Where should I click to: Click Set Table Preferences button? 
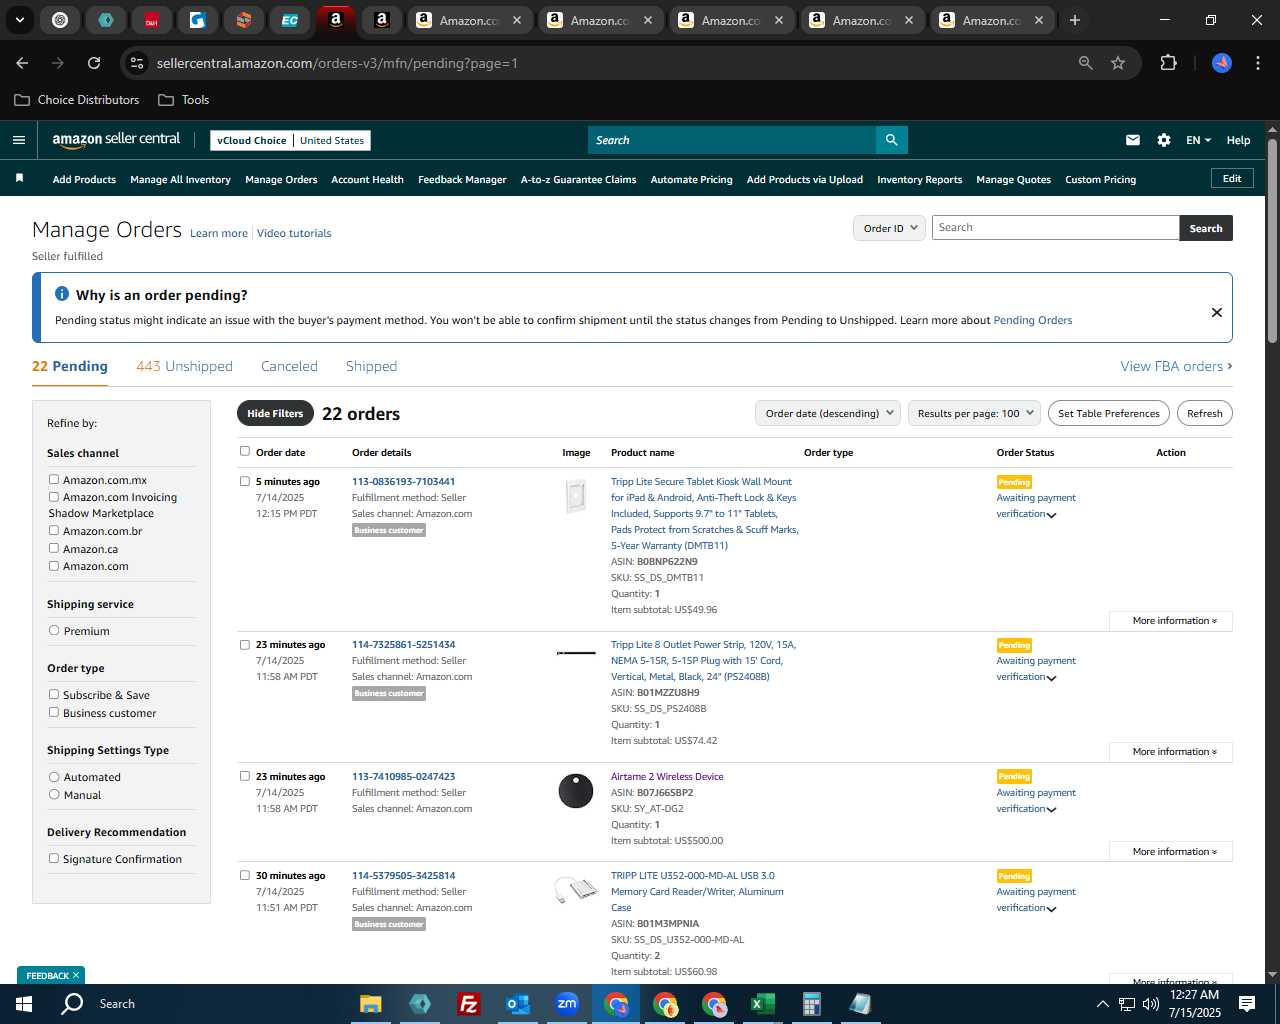tap(1108, 413)
